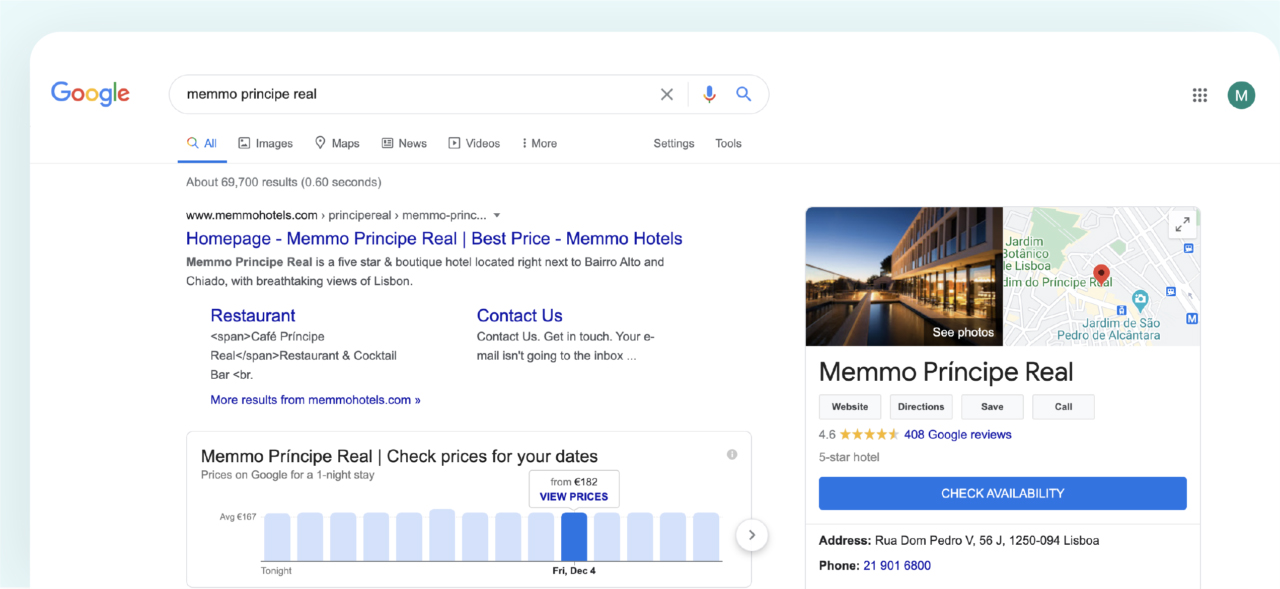Click the red map pin on the map
Viewport: 1280px width, 589px height.
(1101, 274)
